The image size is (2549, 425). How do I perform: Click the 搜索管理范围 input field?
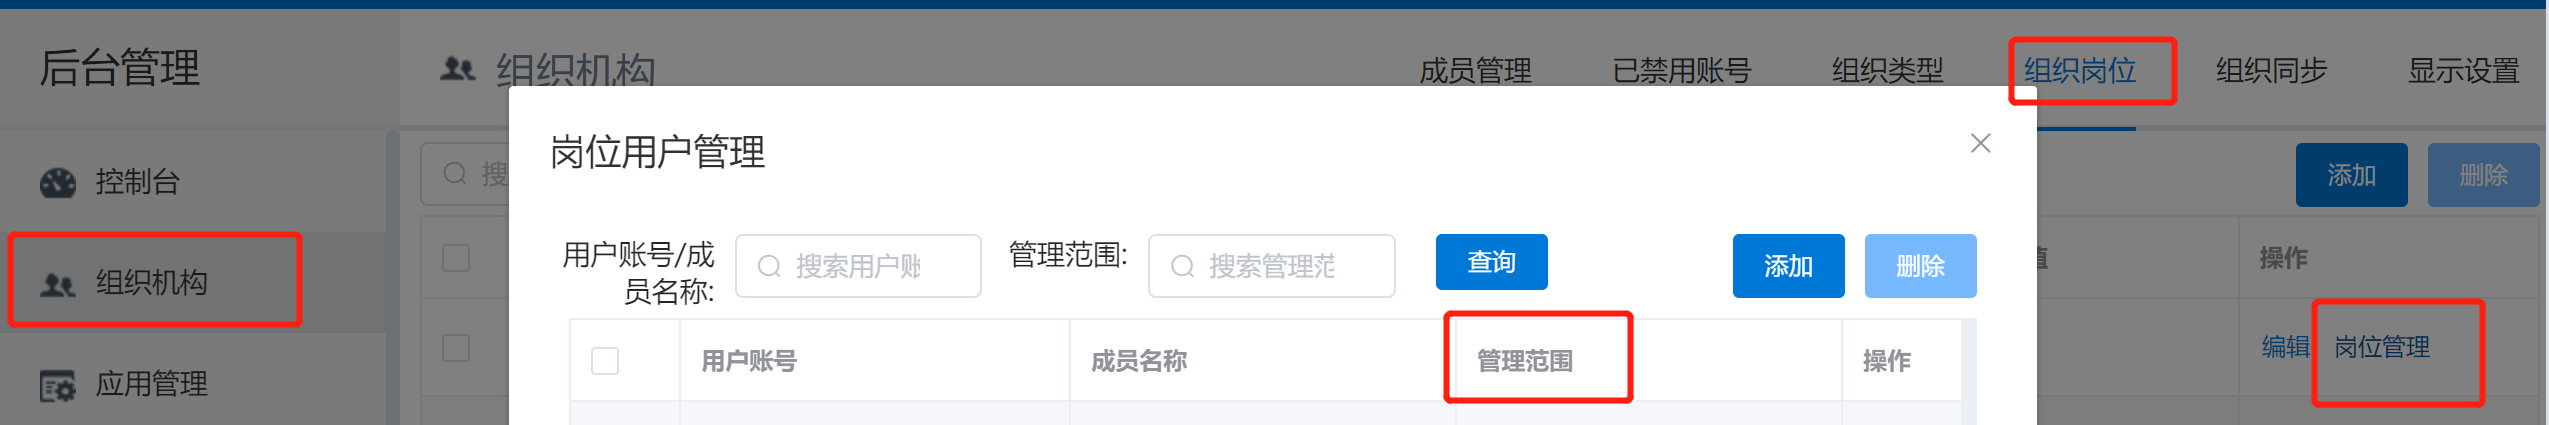point(1271,266)
